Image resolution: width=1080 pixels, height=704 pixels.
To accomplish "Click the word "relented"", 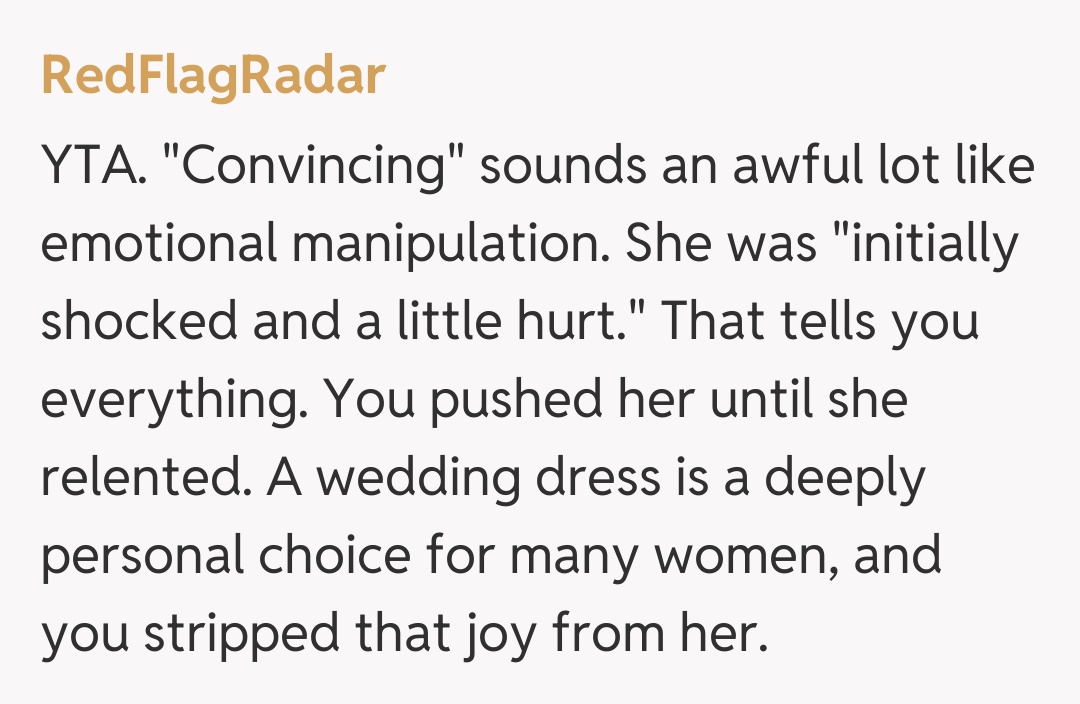I will pyautogui.click(x=143, y=478).
